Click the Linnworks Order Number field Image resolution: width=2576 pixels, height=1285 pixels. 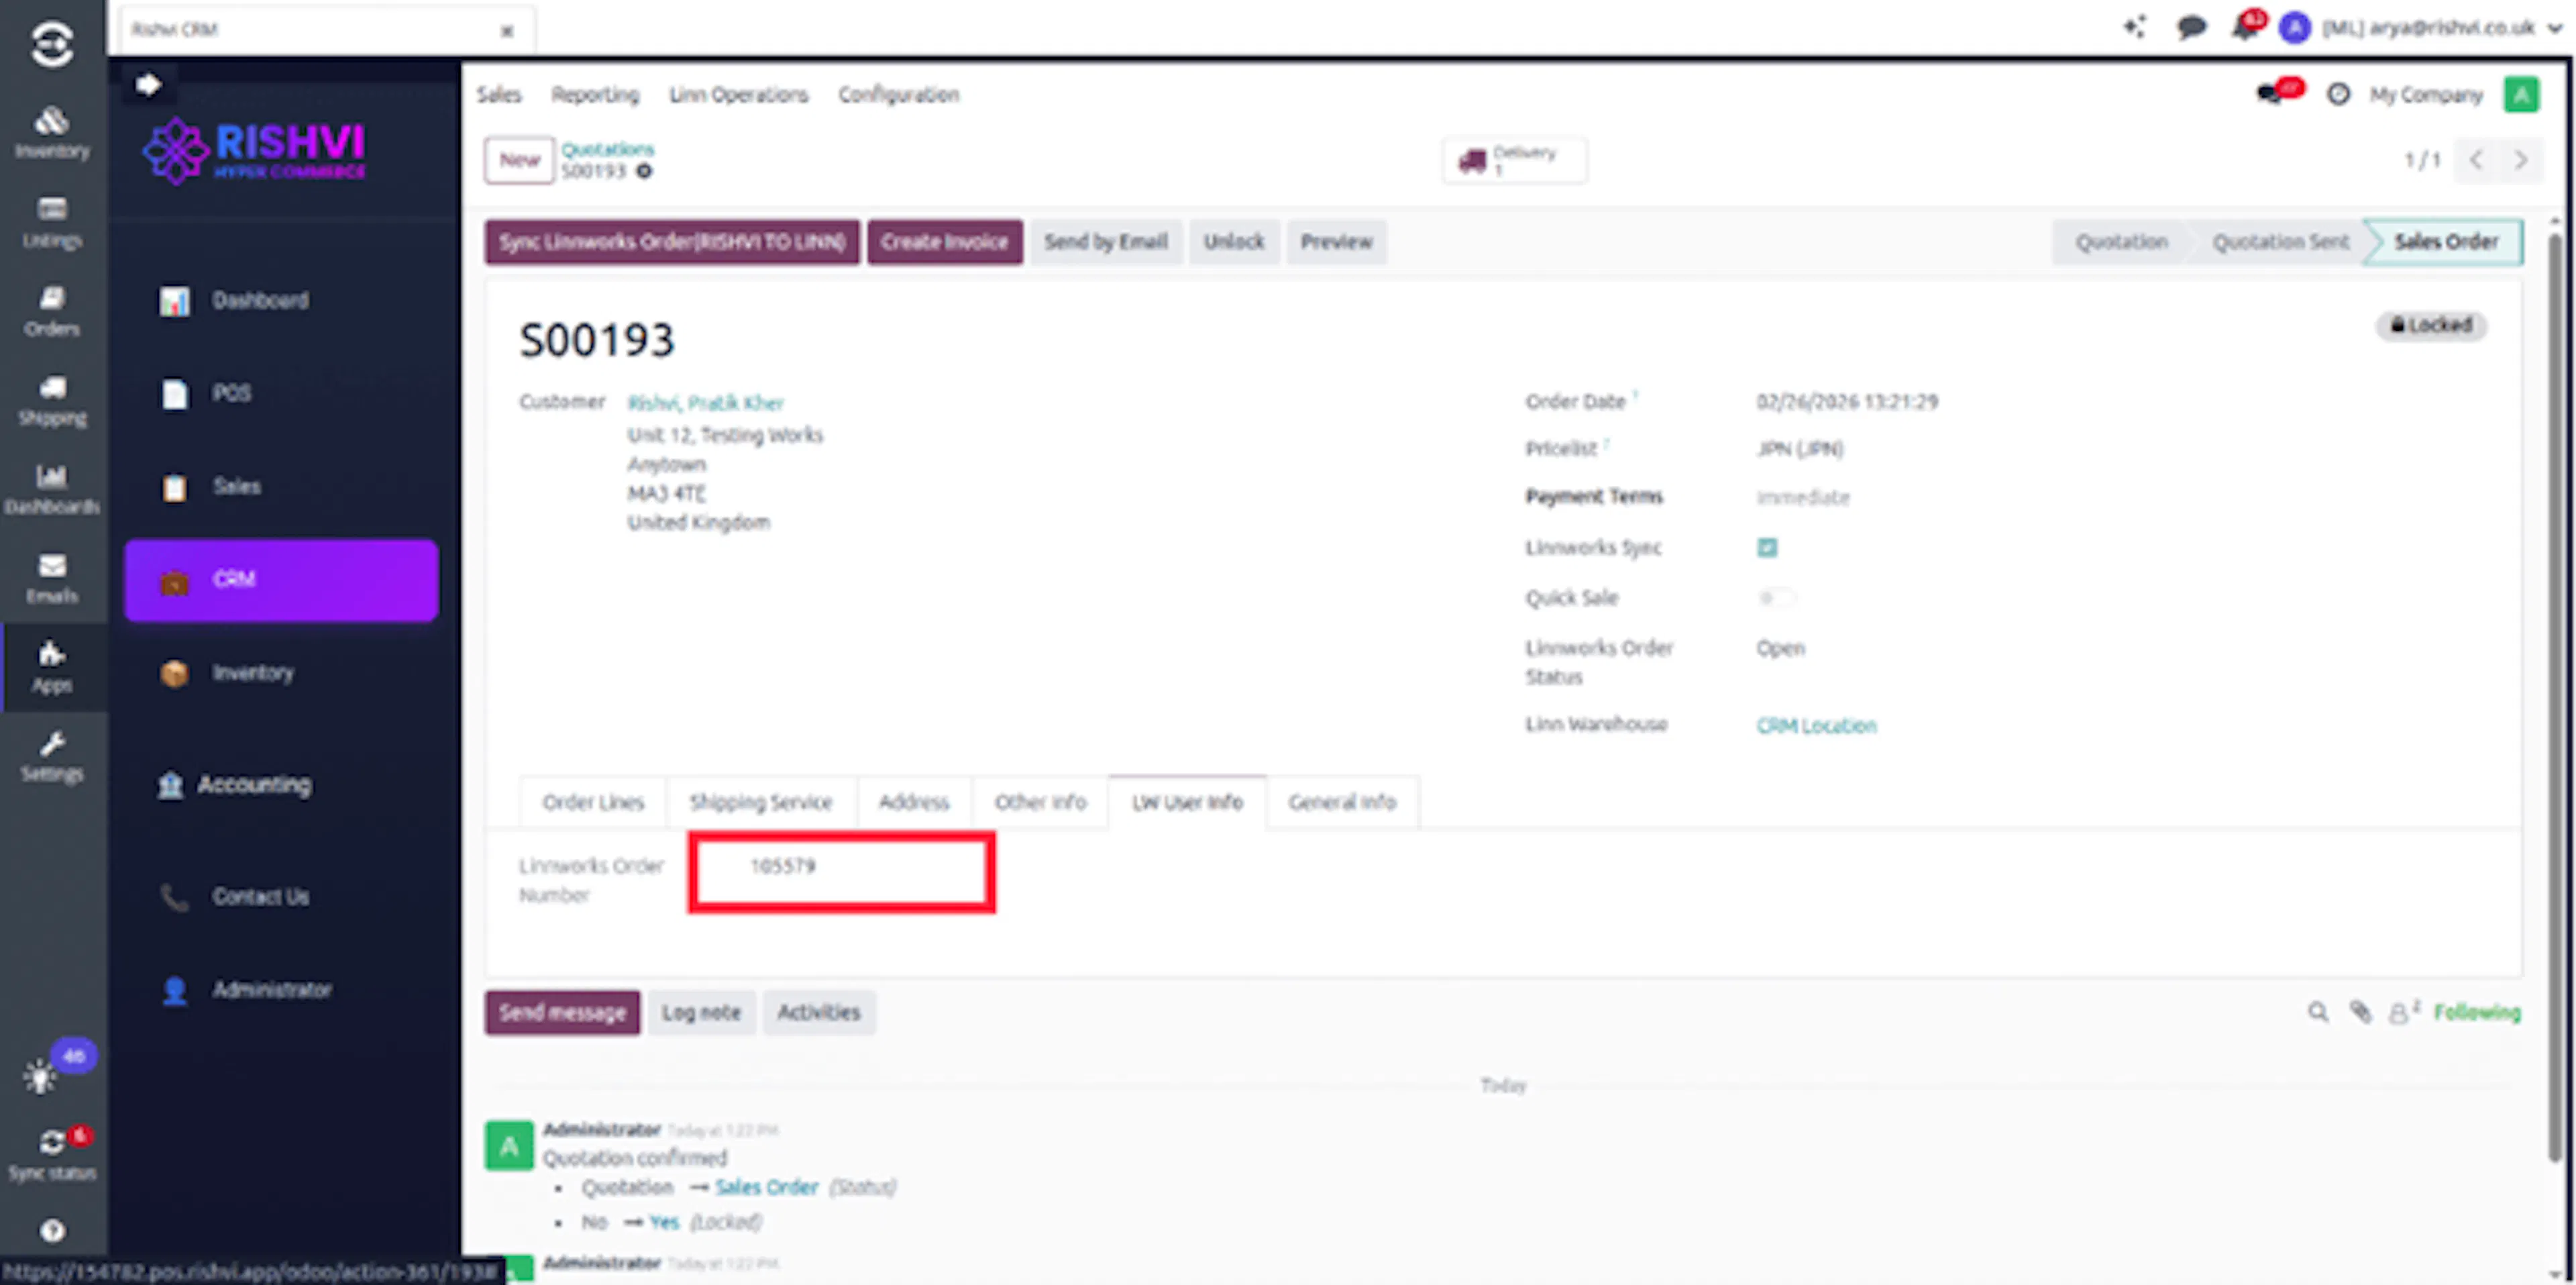pyautogui.click(x=841, y=872)
